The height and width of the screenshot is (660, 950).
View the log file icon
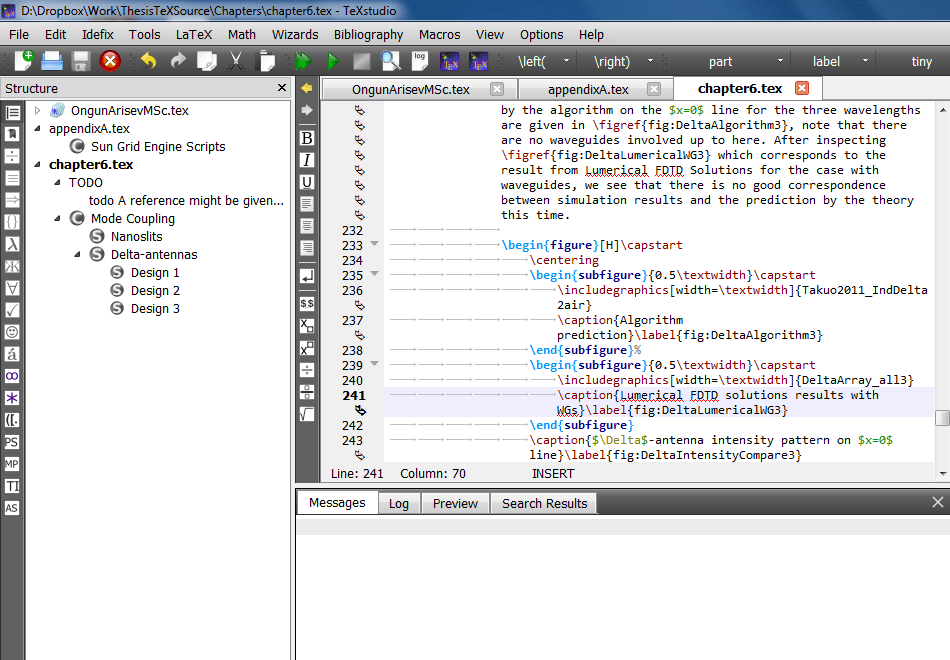point(420,61)
